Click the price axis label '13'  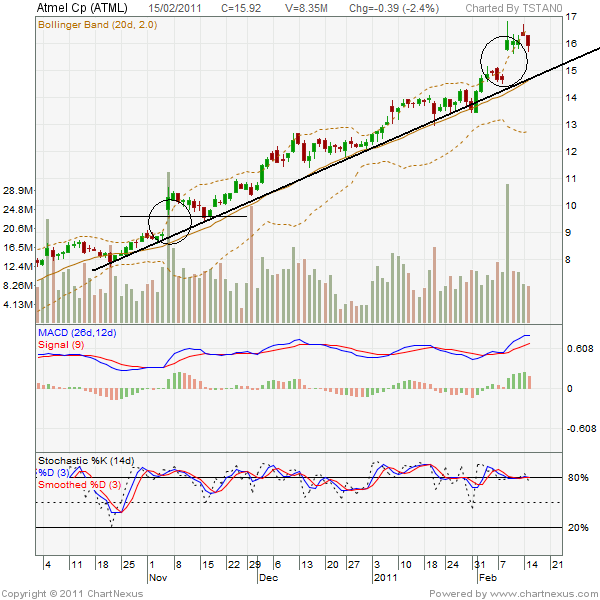point(571,125)
